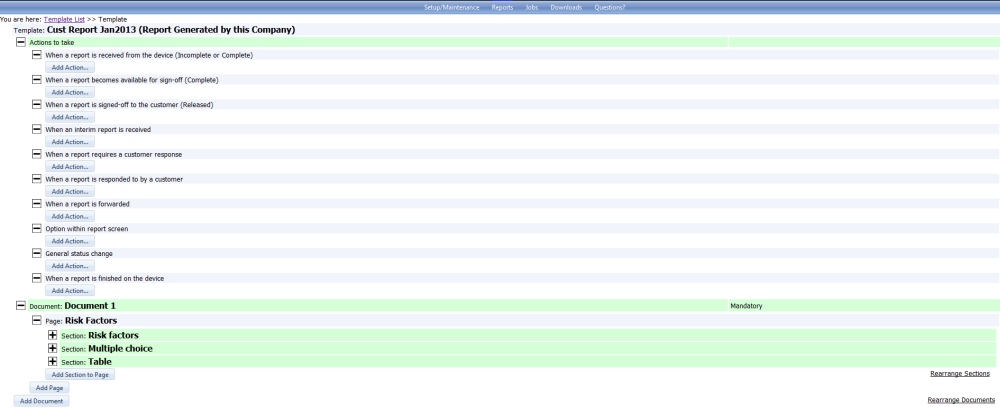Add action under 'Option within report screen'
Image resolution: width=1000 pixels, height=418 pixels.
(x=71, y=241)
